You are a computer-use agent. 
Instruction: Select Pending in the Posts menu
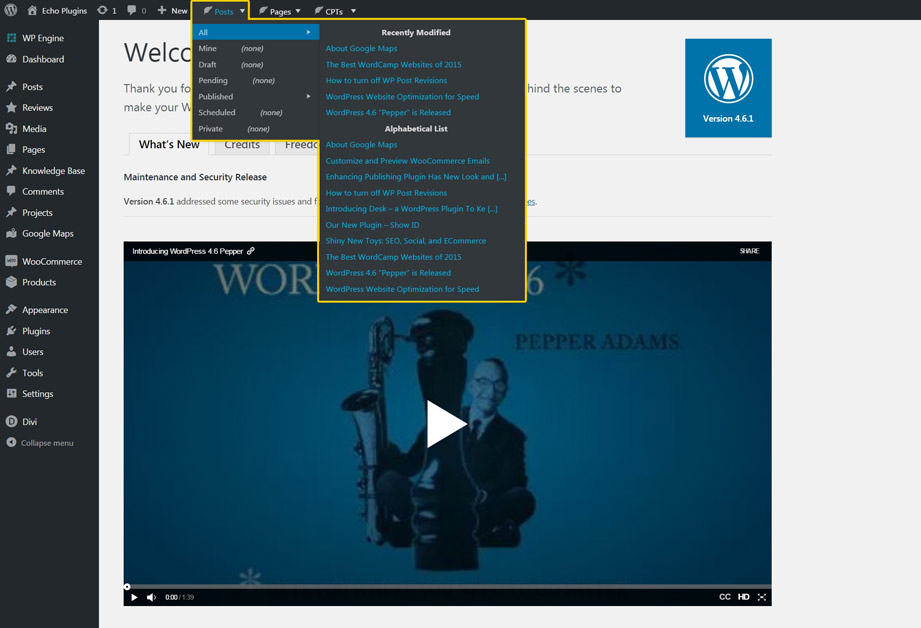click(213, 80)
